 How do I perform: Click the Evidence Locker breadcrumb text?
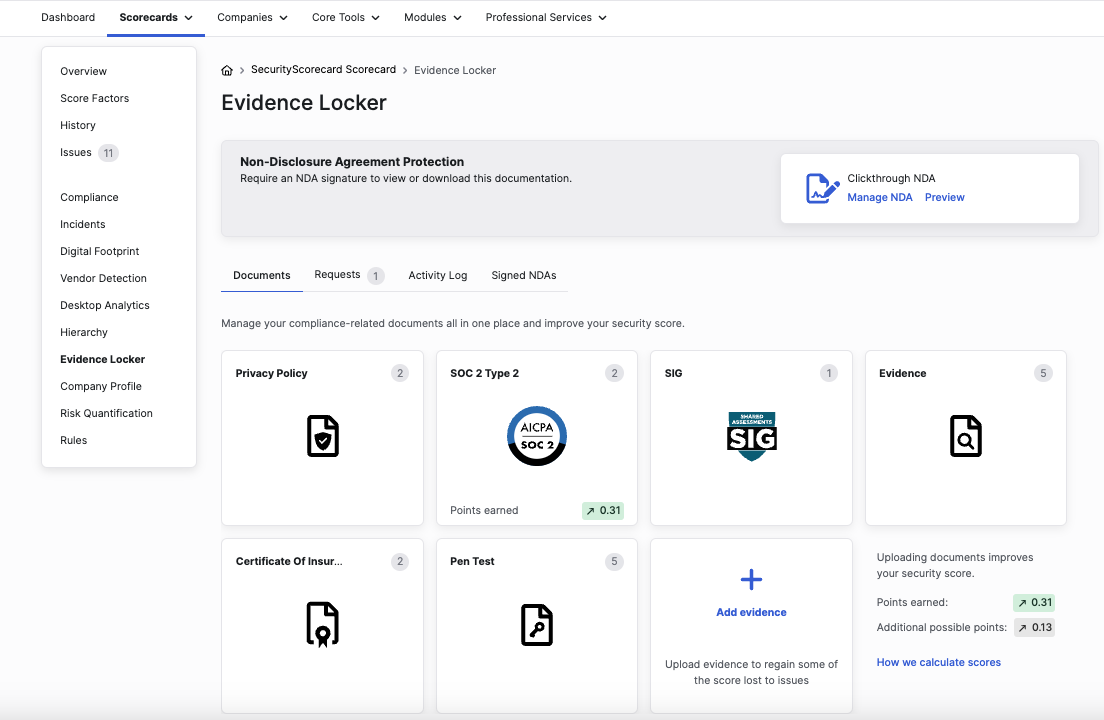click(455, 70)
